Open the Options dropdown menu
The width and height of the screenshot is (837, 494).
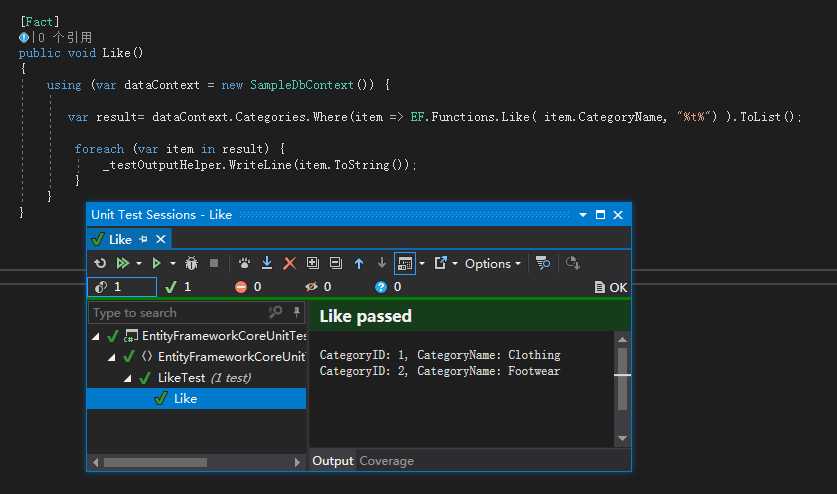pyautogui.click(x=492, y=263)
